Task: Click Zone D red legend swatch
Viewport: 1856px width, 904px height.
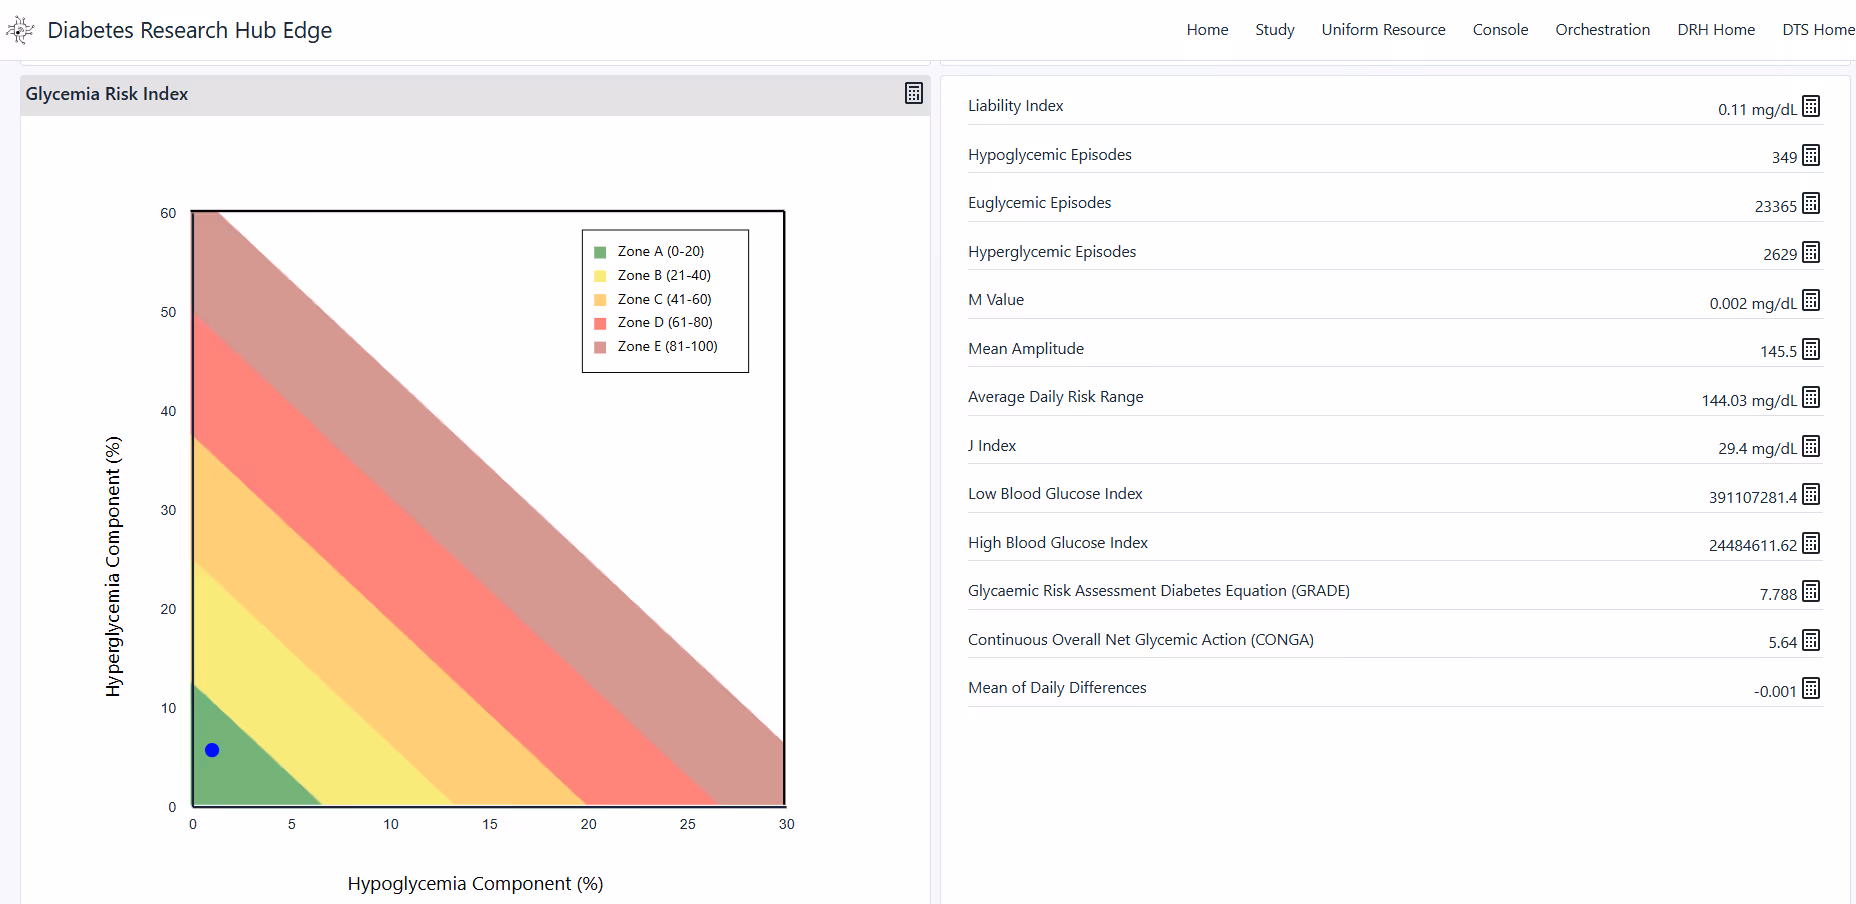Action: [600, 323]
